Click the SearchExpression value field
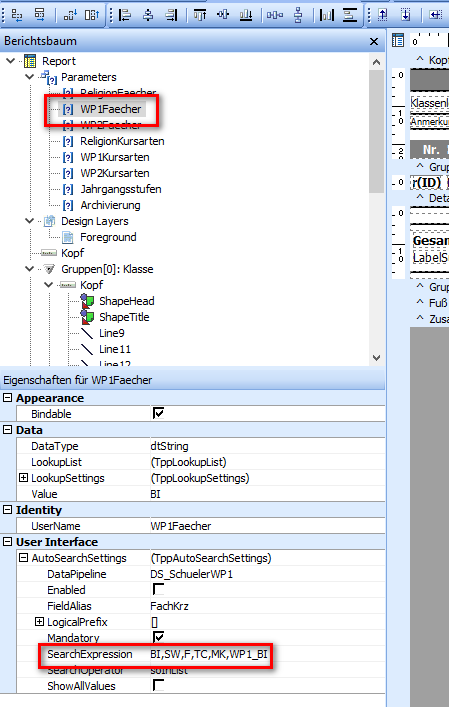The image size is (449, 707). (267, 654)
